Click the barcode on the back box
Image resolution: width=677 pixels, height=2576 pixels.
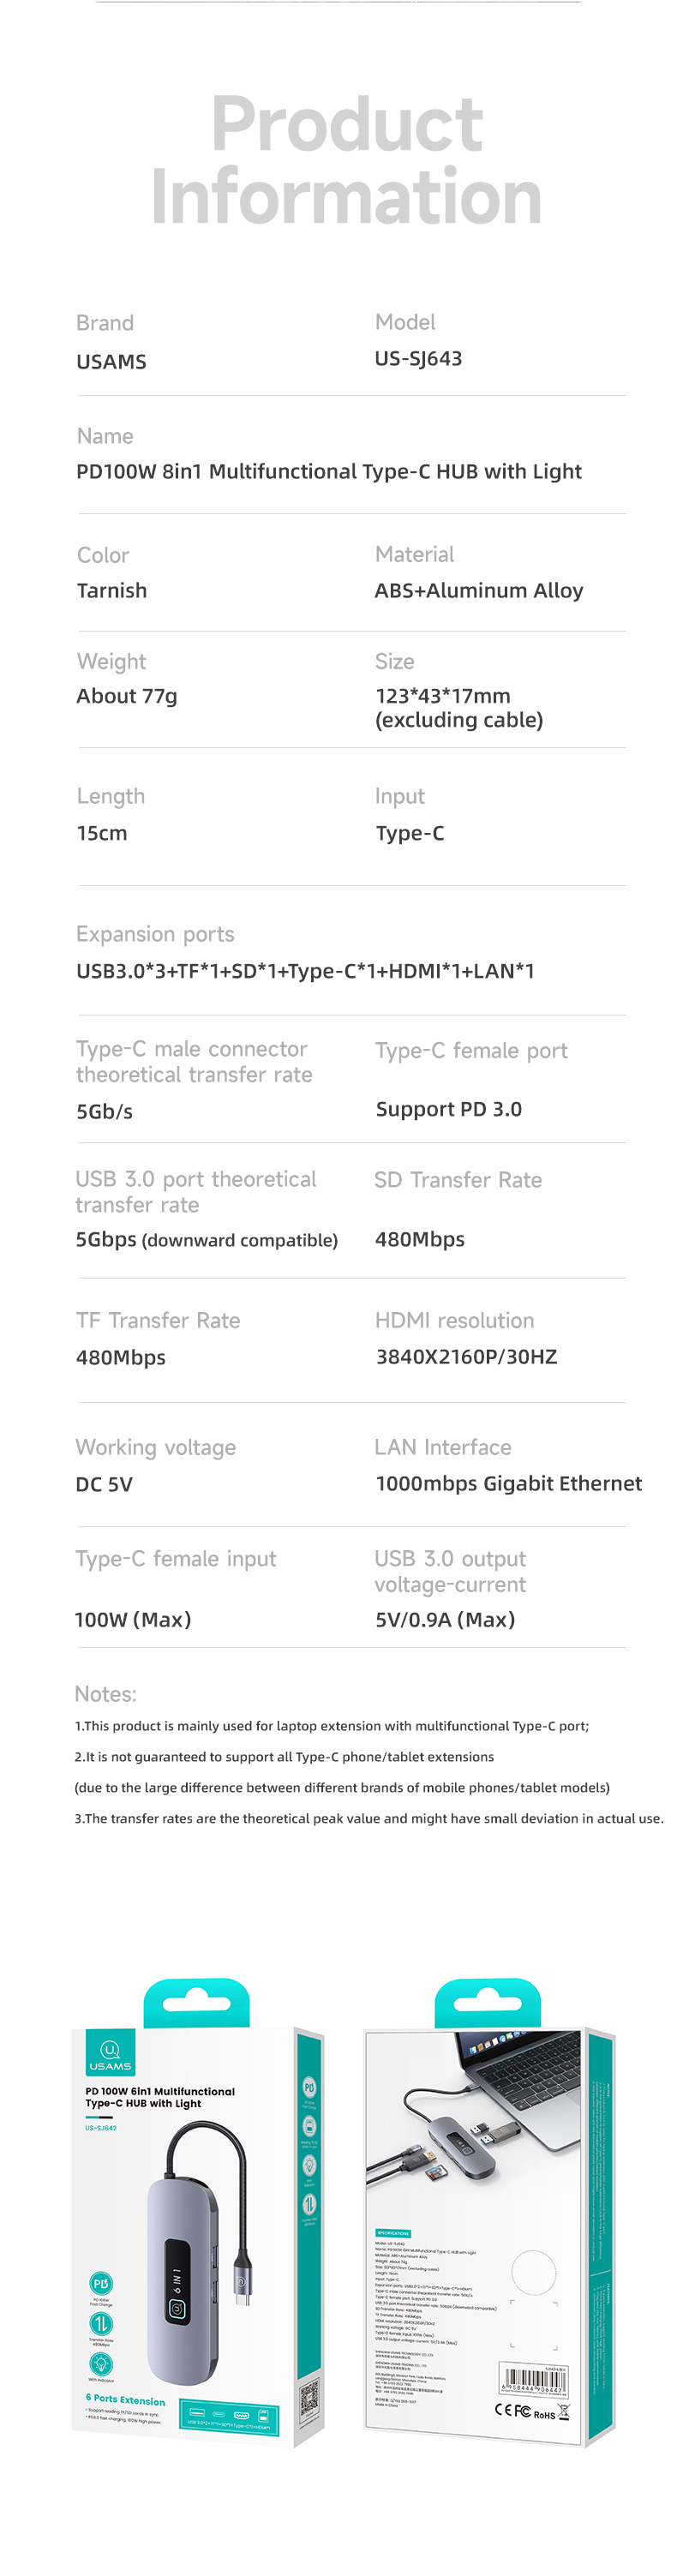533,2380
